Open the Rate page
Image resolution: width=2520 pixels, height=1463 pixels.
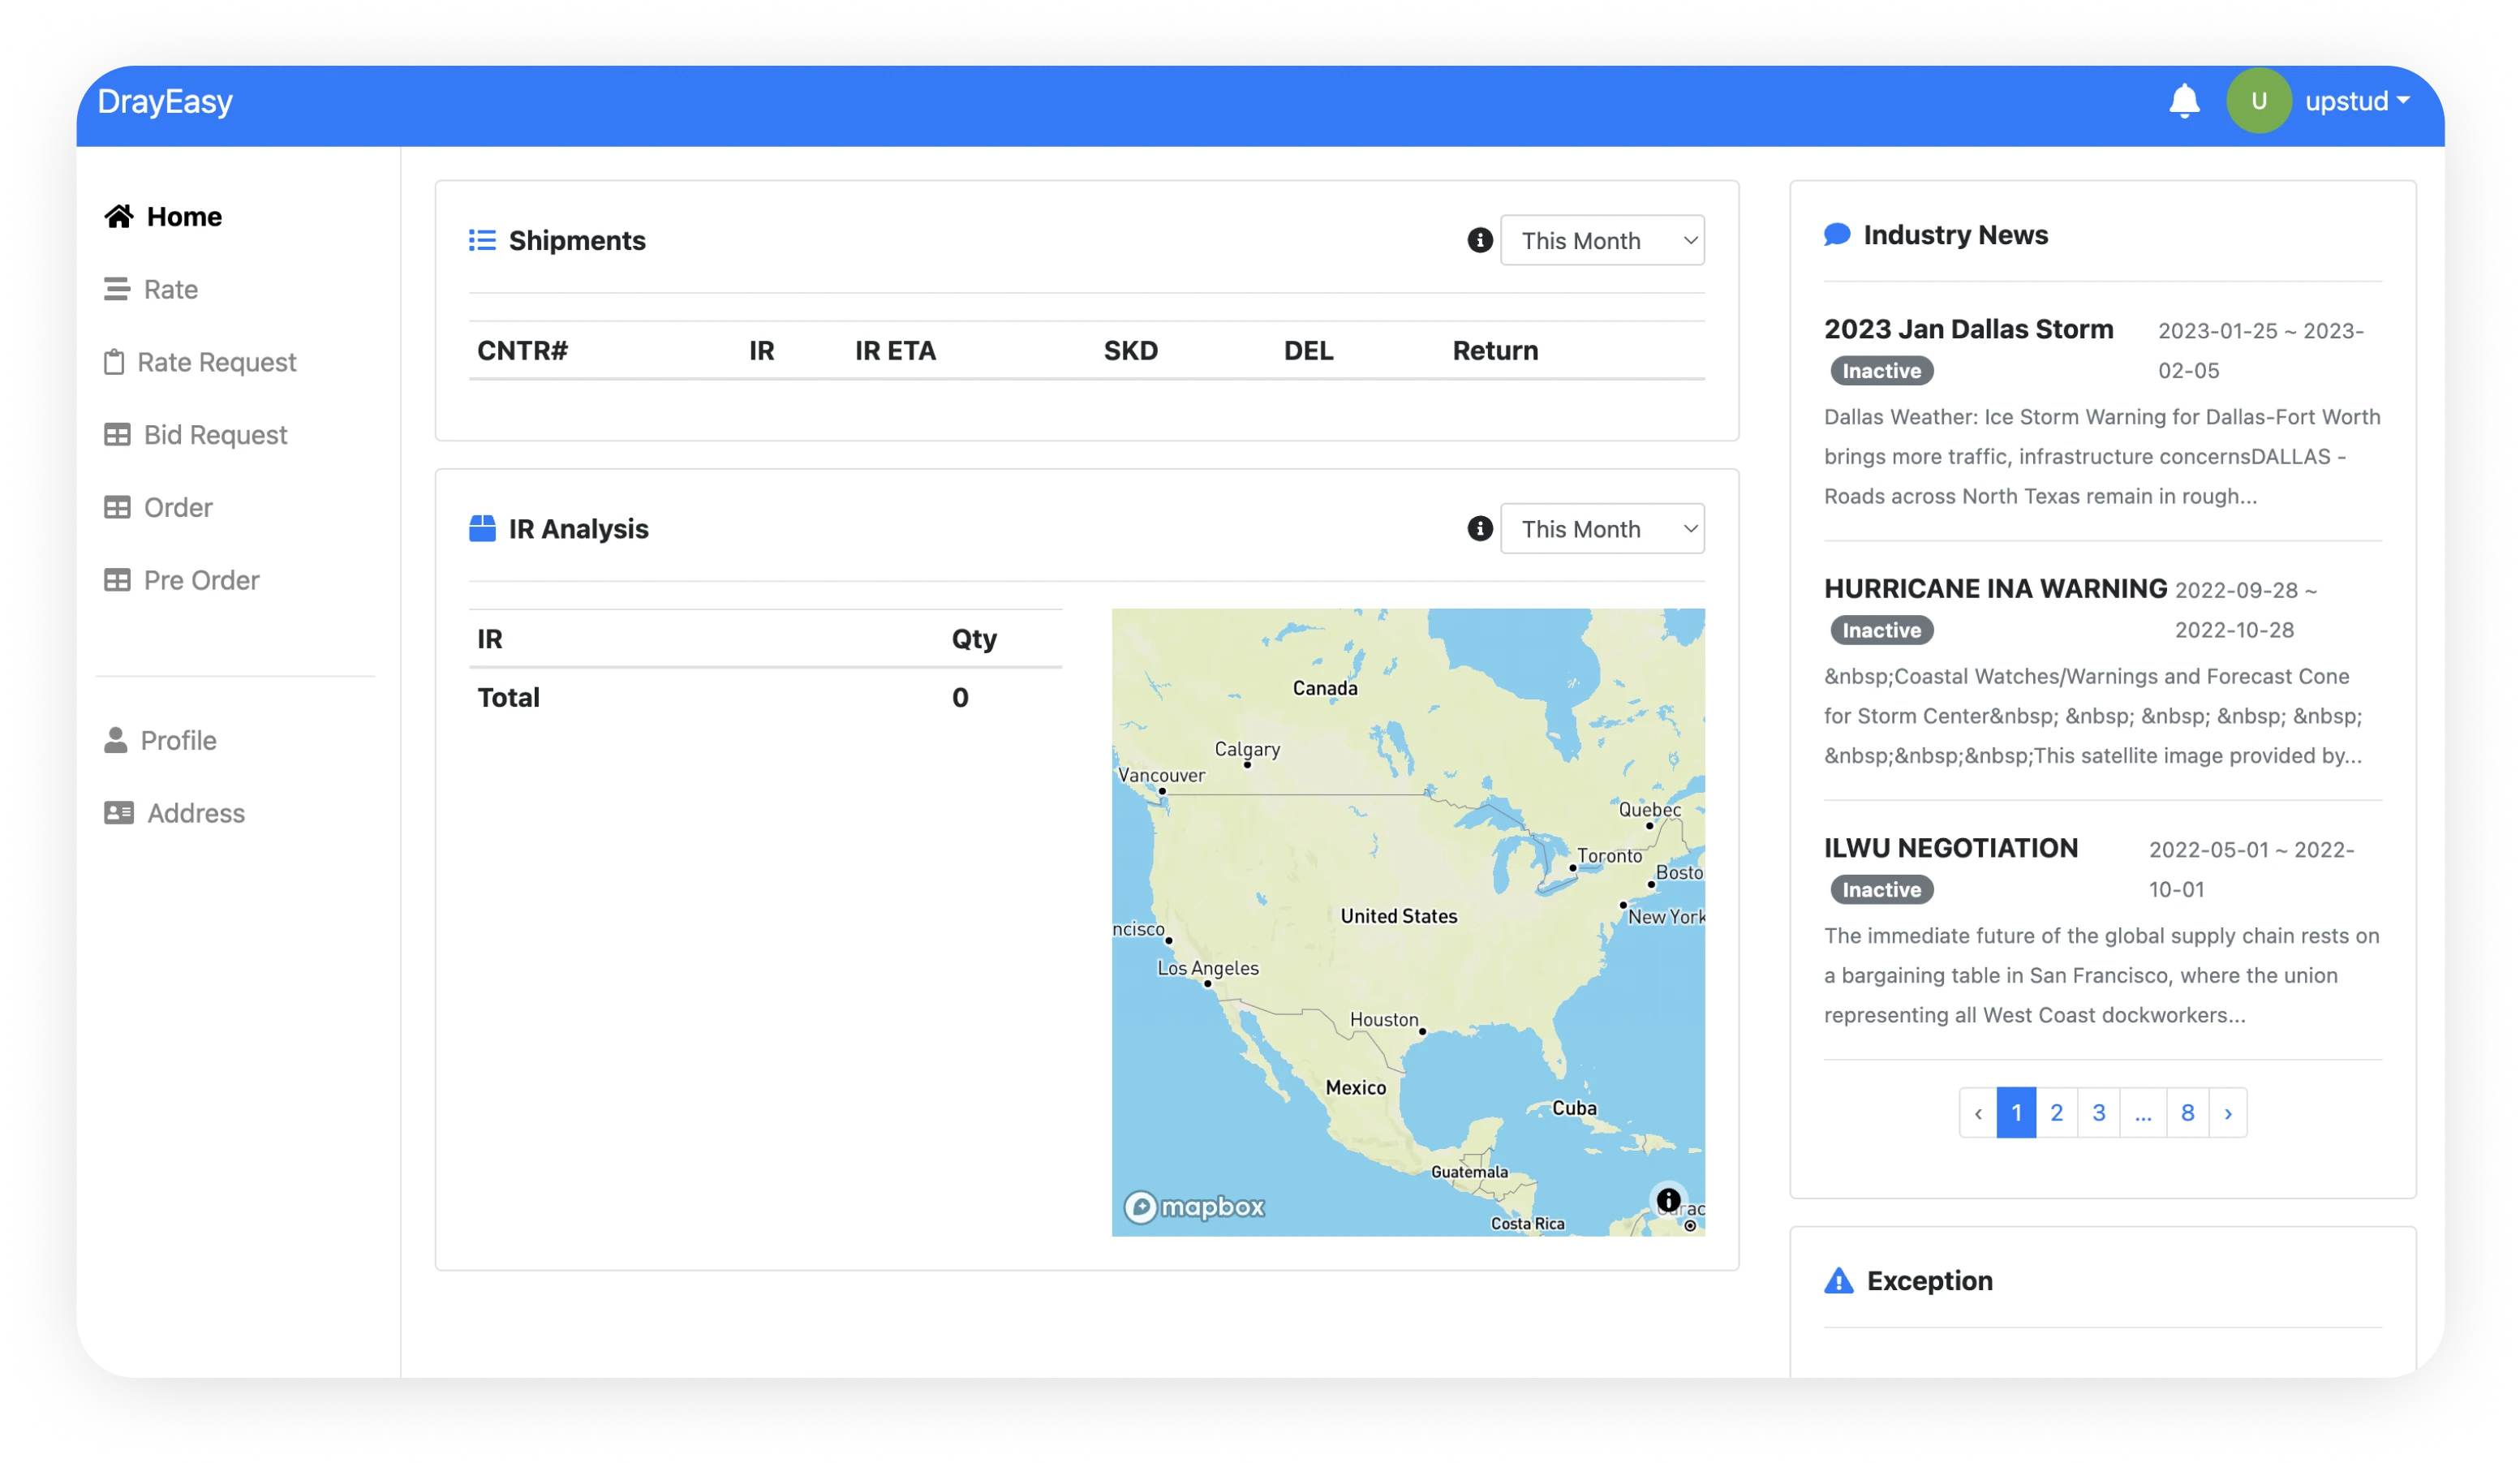151,289
